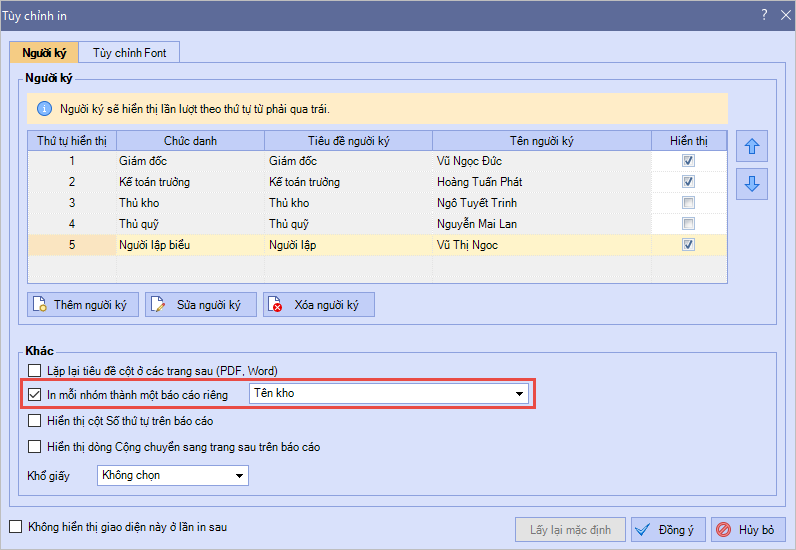796x550 pixels.
Task: Select the Người ký tab
Action: pos(44,53)
